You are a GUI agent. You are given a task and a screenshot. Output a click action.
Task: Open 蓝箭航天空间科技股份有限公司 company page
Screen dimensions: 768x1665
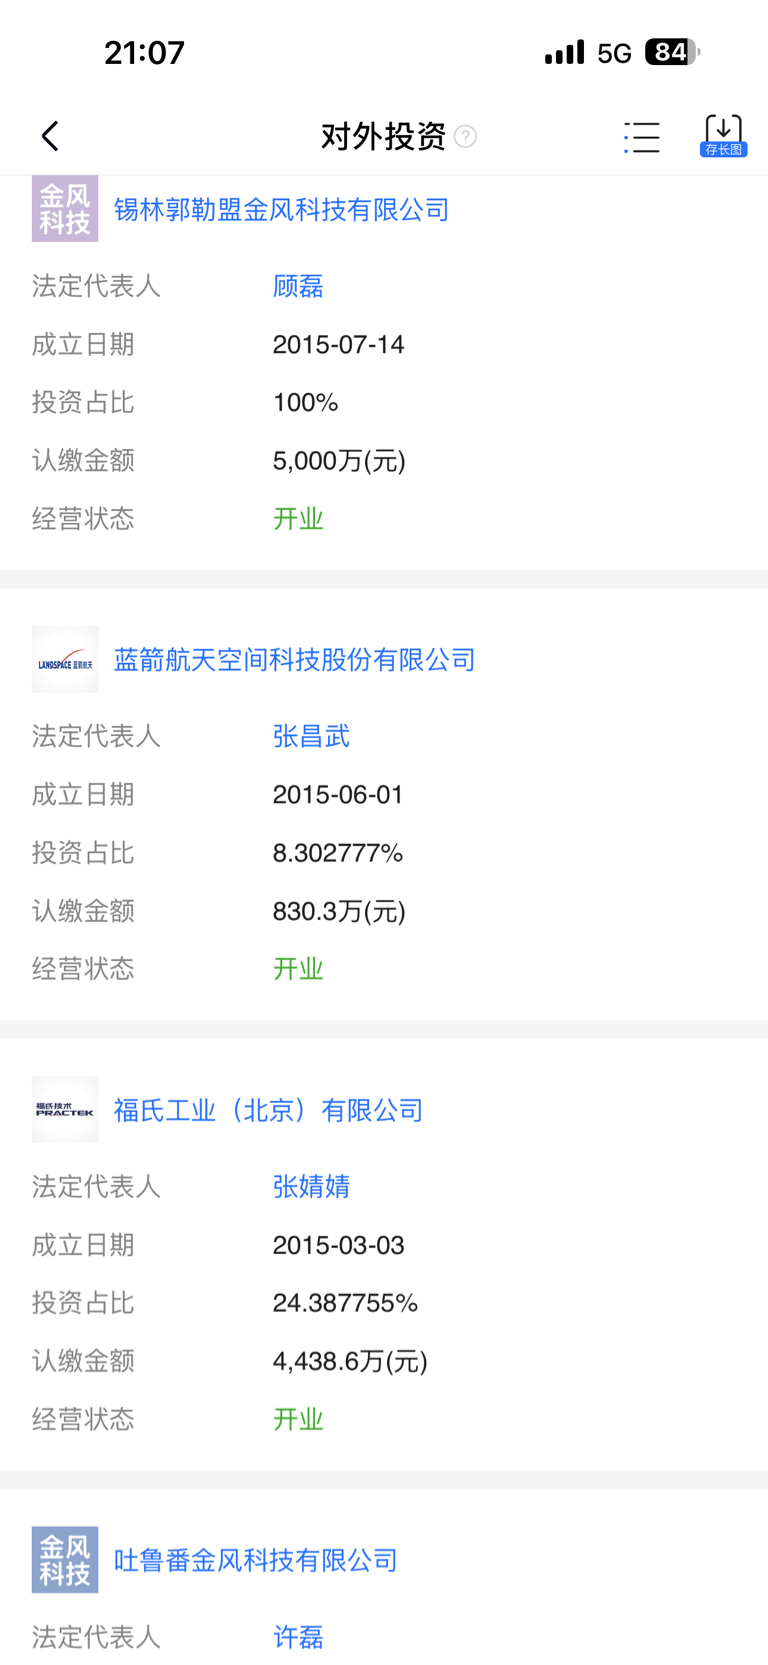pyautogui.click(x=294, y=660)
